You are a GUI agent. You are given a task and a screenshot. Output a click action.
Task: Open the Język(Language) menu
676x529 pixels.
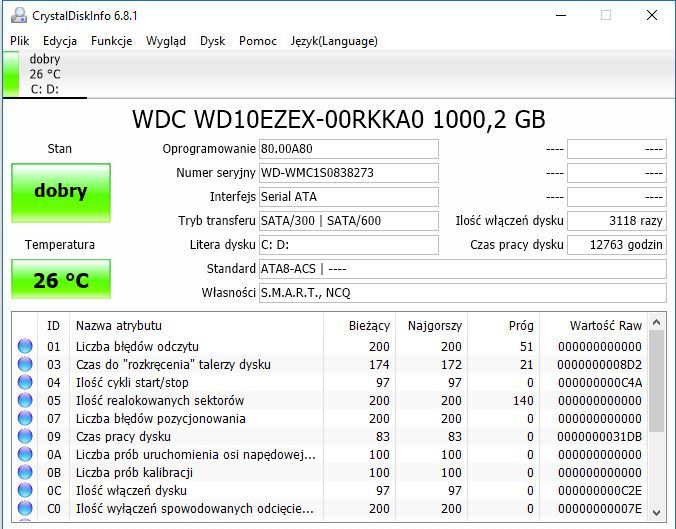[x=334, y=41]
